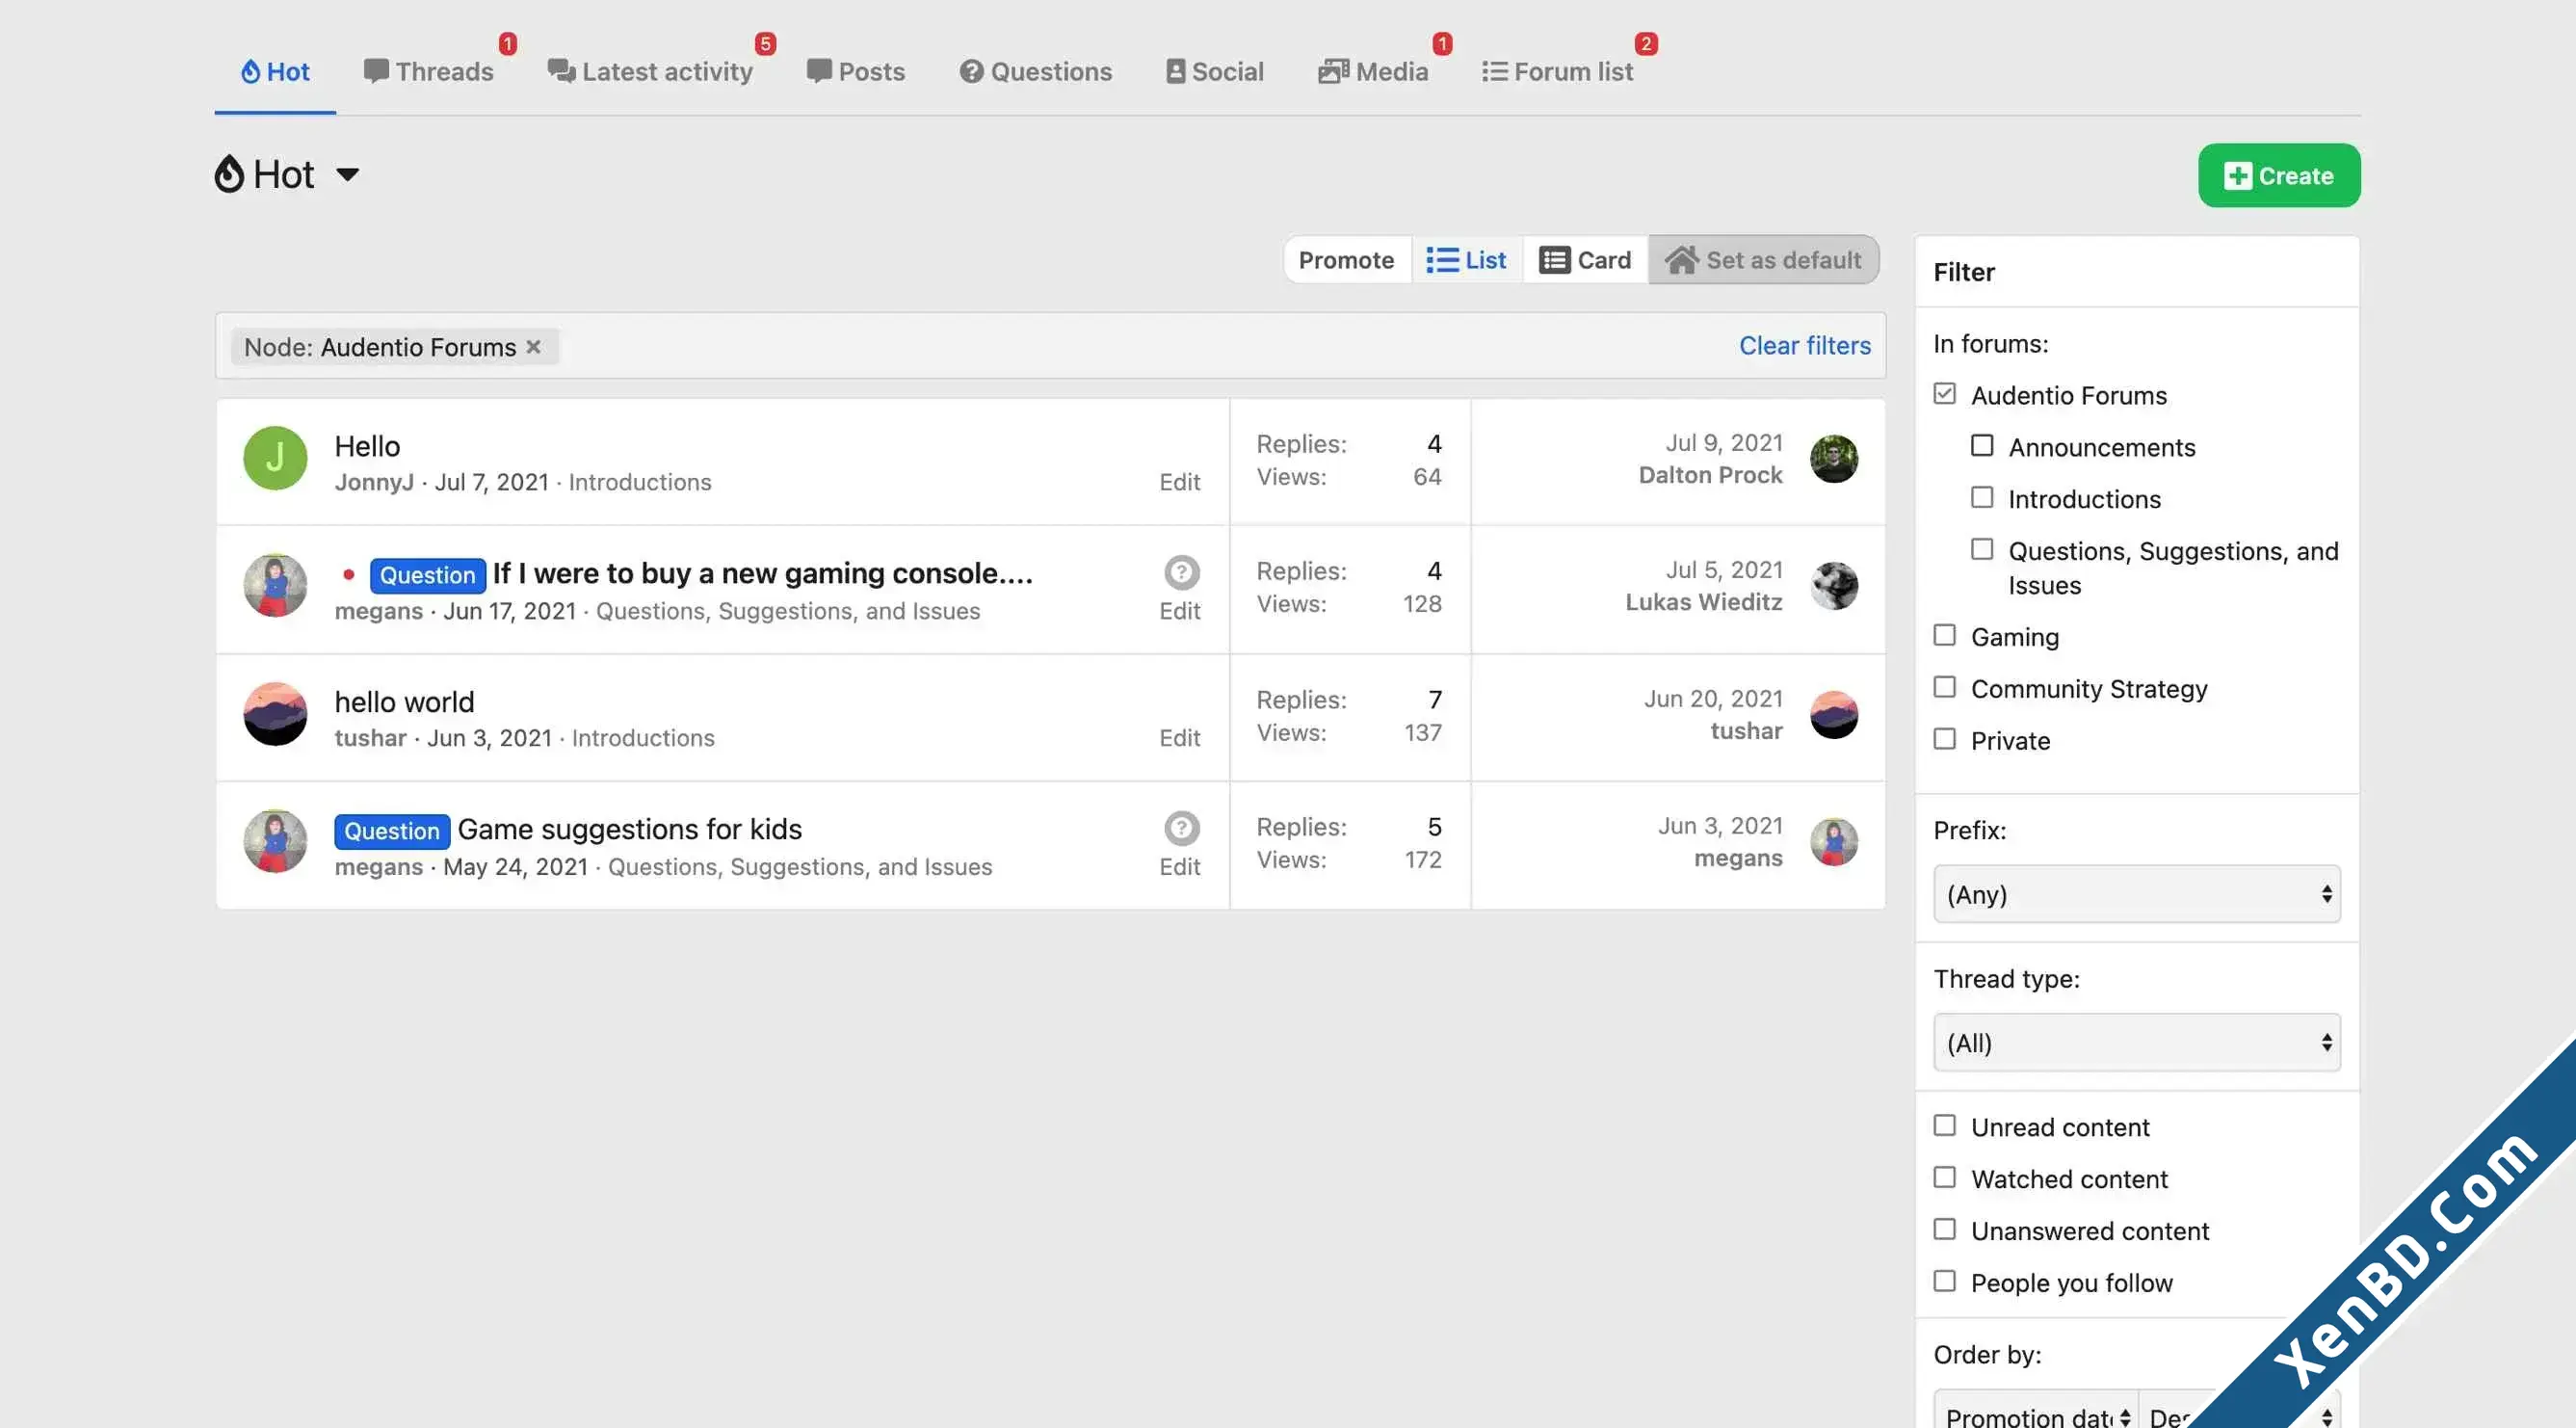Expand the Hot heading dropdown arrow
Screen dimensions: 2576x1428
347,175
